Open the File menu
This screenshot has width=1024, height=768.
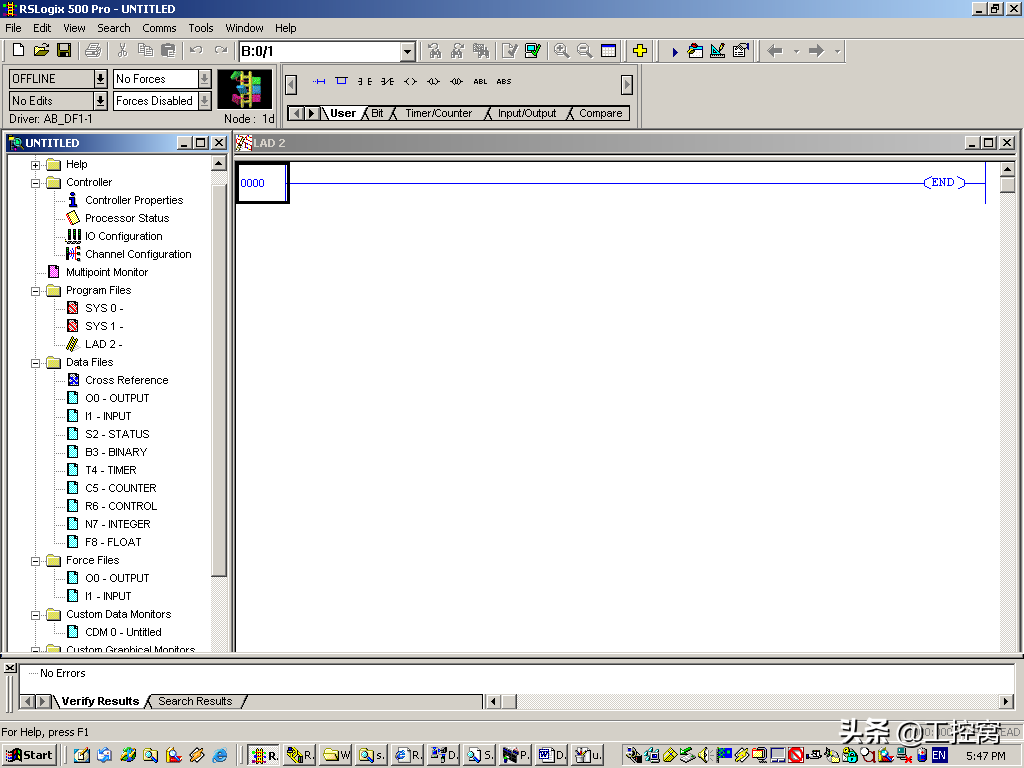tap(13, 28)
